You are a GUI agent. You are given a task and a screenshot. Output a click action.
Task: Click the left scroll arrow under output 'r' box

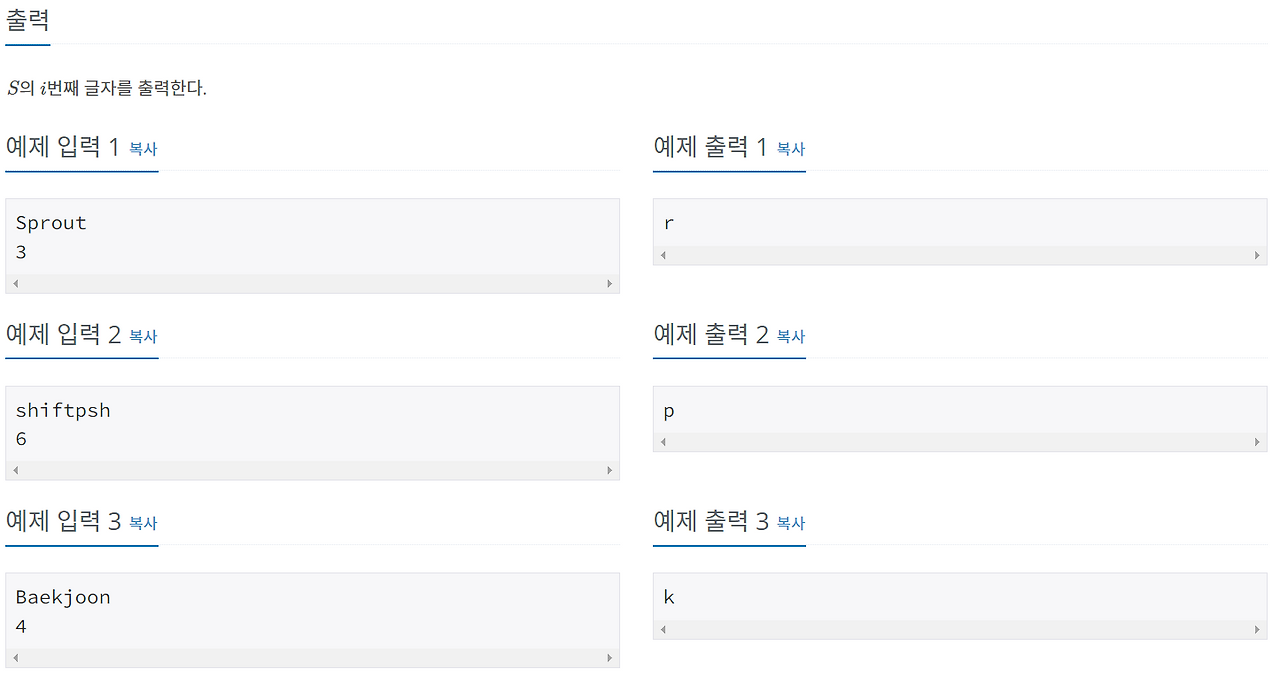[x=663, y=256]
